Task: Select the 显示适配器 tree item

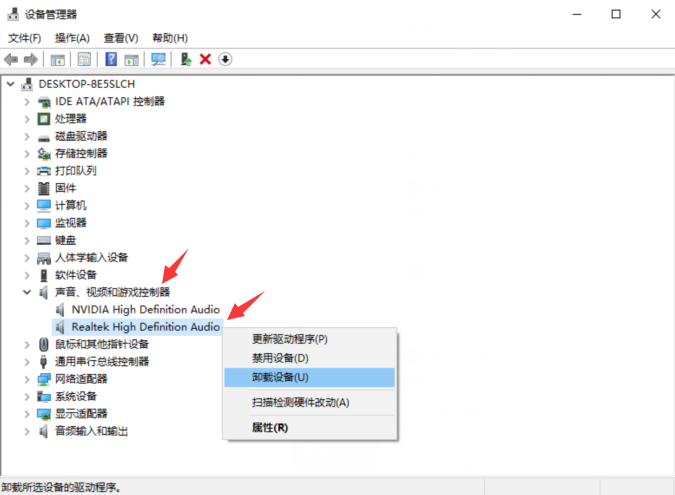Action: pyautogui.click(x=81, y=414)
